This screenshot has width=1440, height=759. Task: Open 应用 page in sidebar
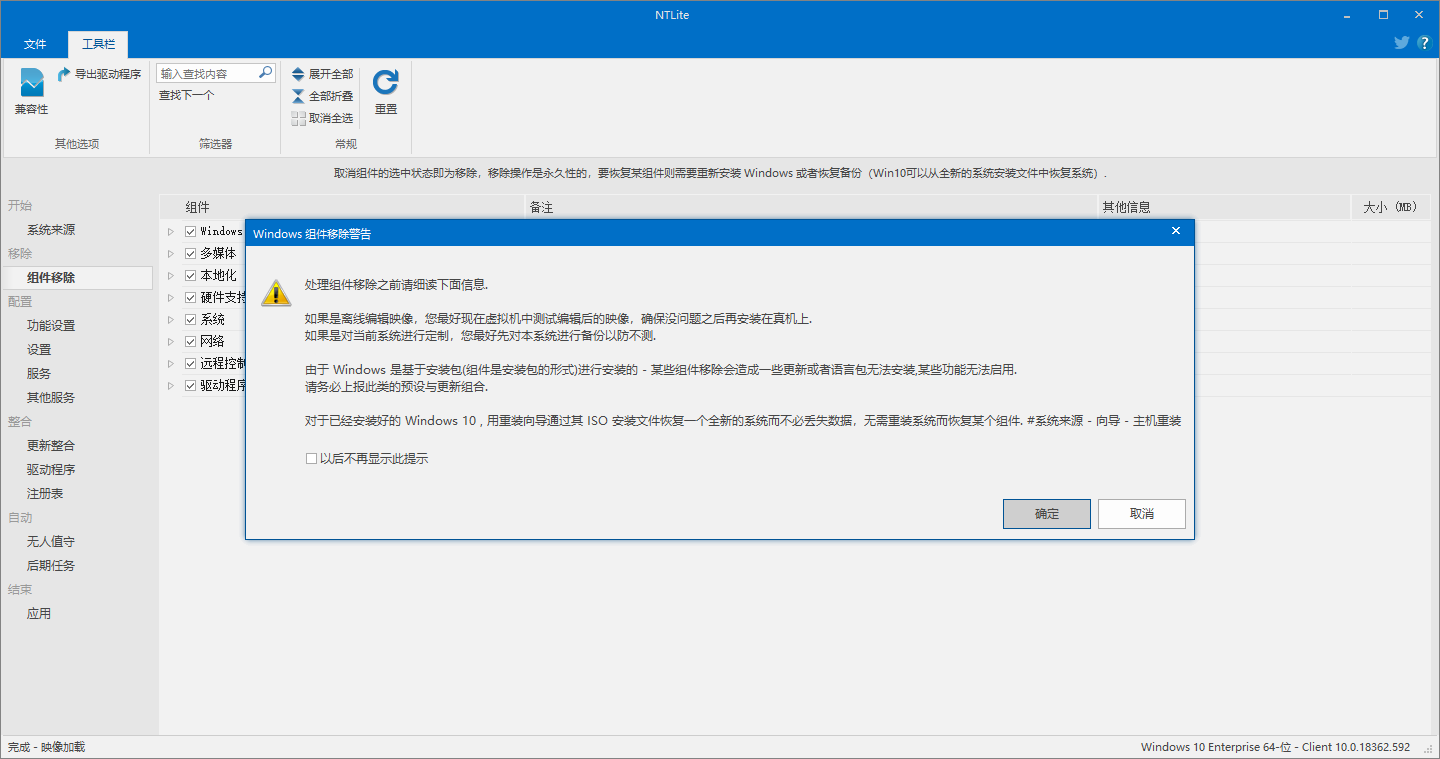(39, 614)
